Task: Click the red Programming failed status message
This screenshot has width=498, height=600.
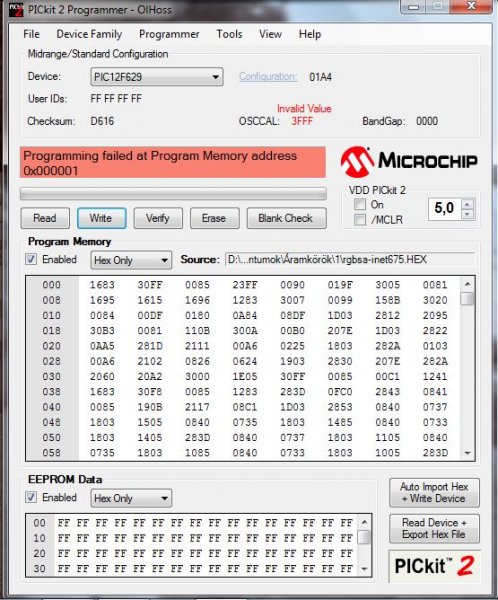Action: click(x=173, y=162)
